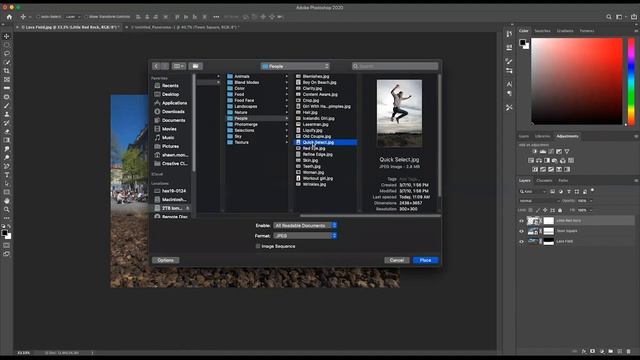The image size is (640, 360).
Task: Switch to the Gradients tab
Action: tap(565, 31)
